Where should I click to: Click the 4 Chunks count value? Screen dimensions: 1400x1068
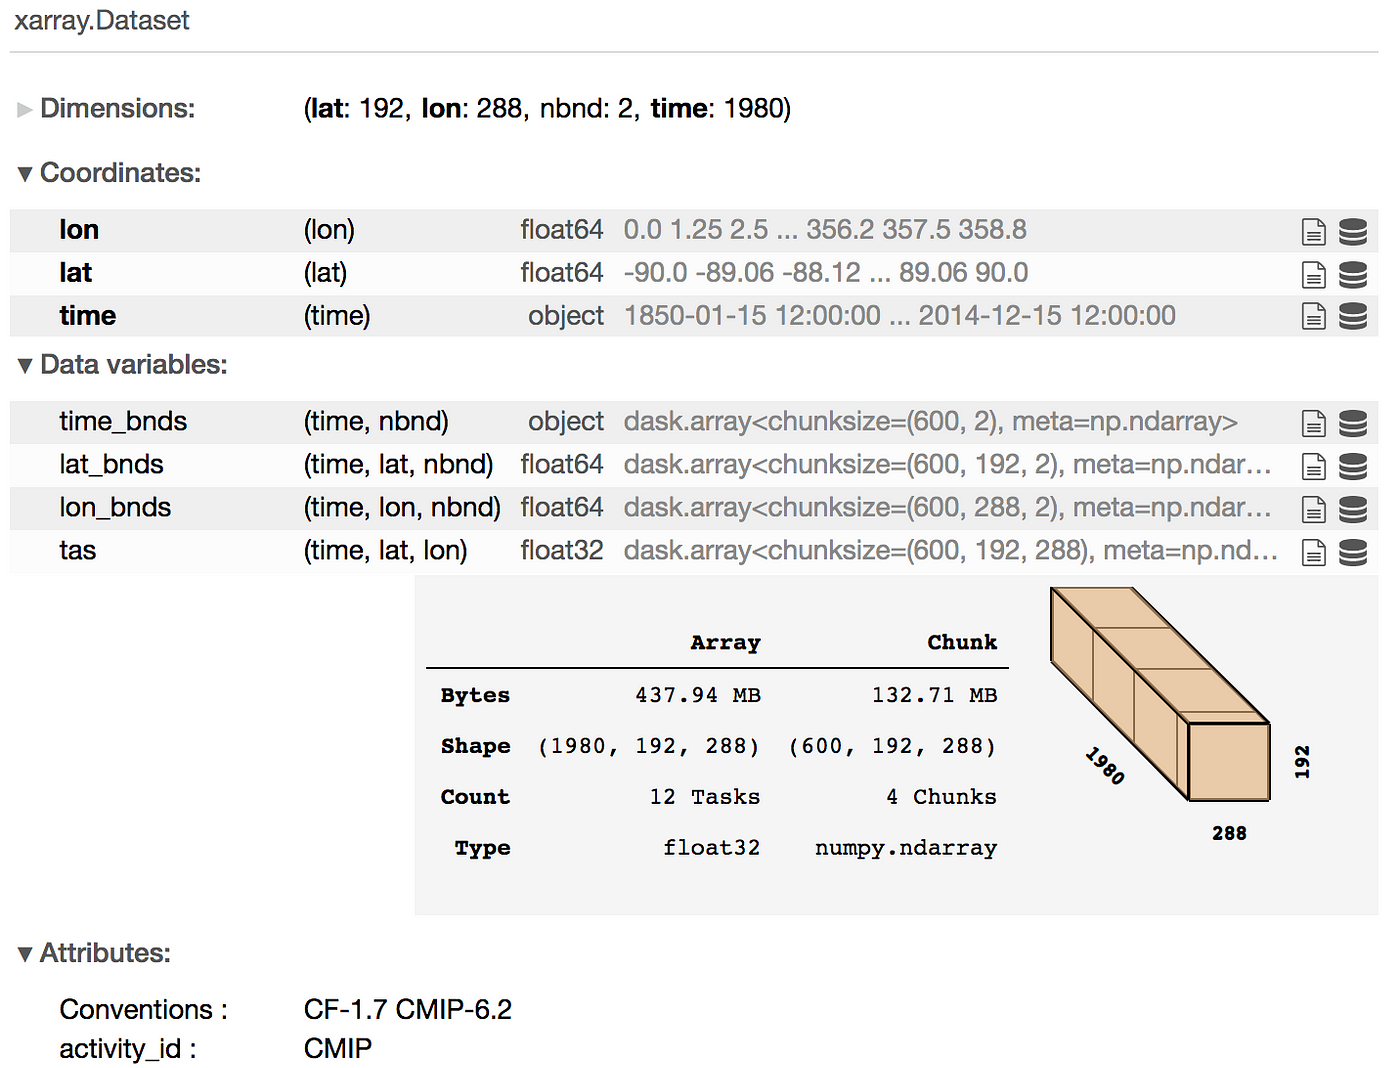941,797
